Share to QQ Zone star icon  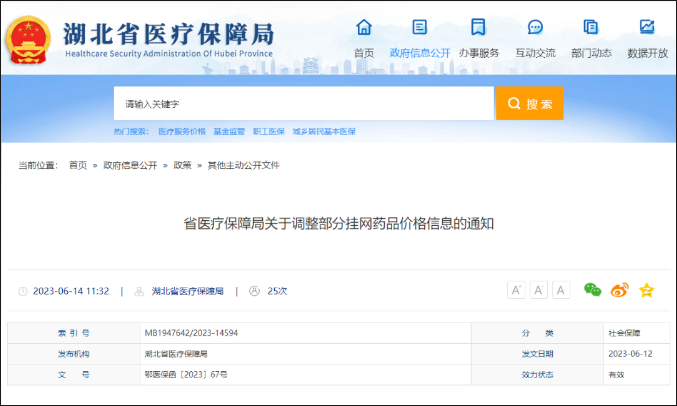click(x=647, y=290)
